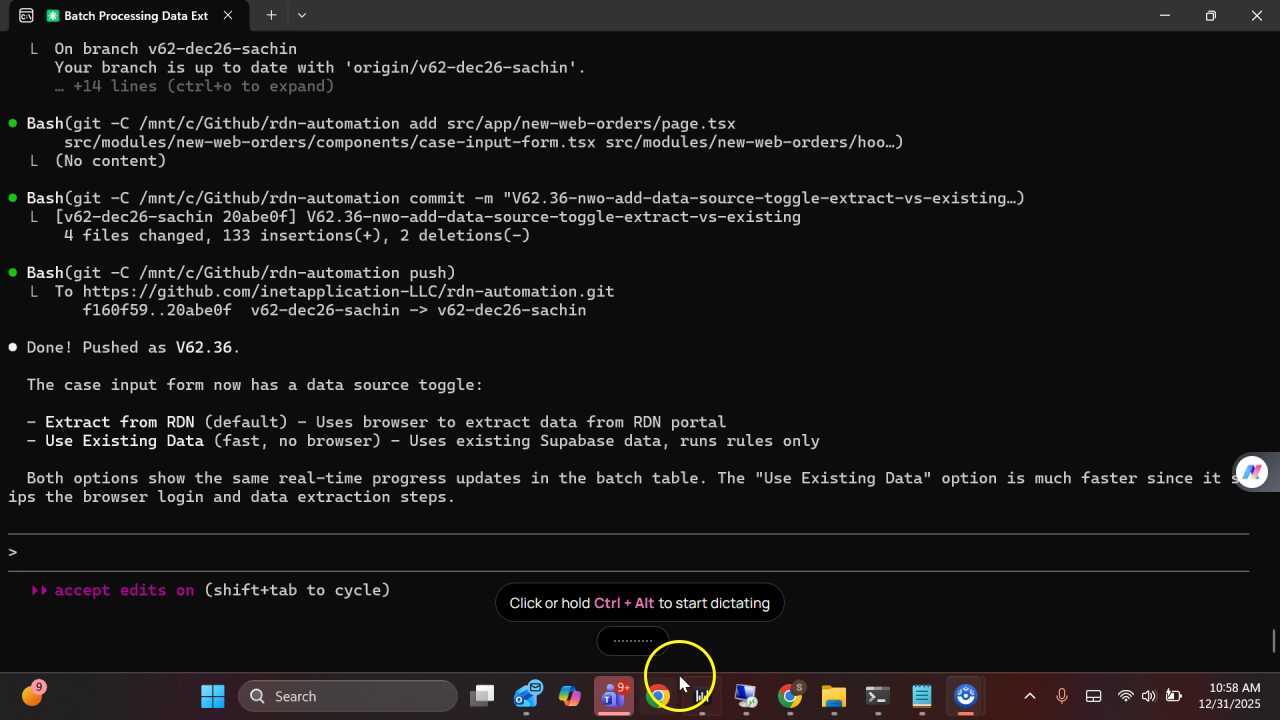Open Notepad from the taskbar
This screenshot has height=720, width=1280.
[x=921, y=696]
